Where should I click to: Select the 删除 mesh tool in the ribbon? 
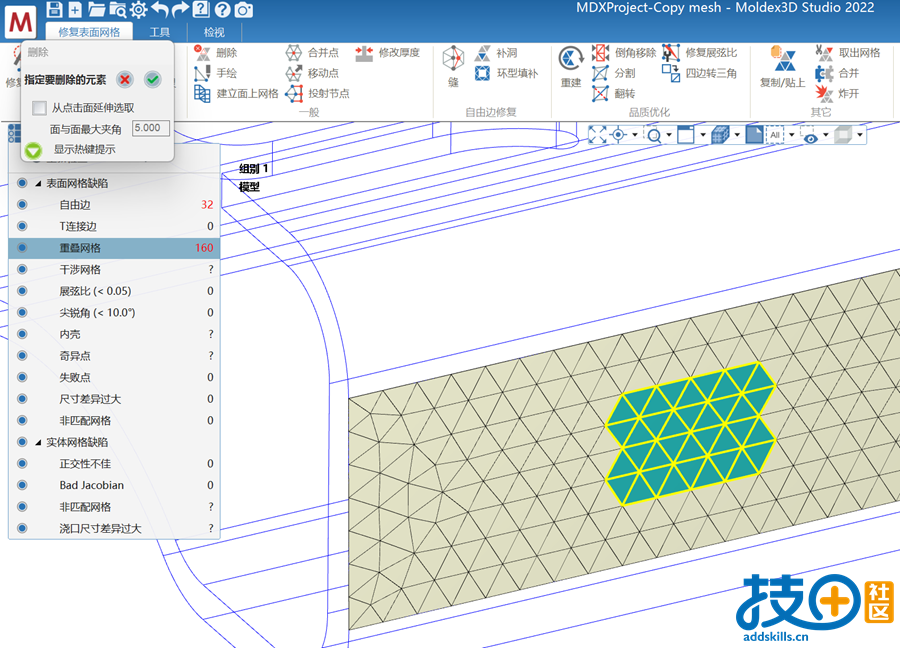coord(215,53)
